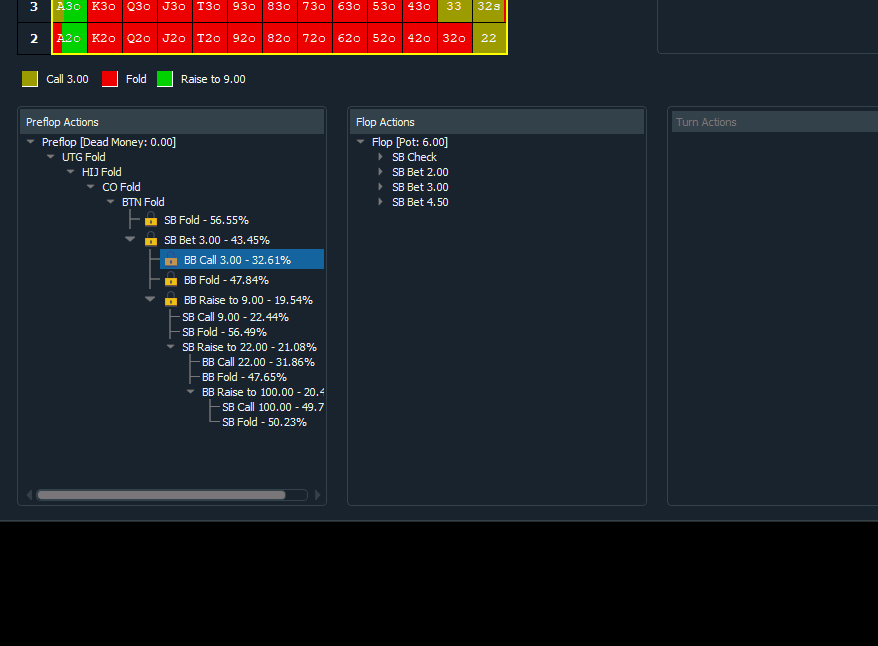Image resolution: width=878 pixels, height=646 pixels.
Task: Select the J2o hand cell
Action: click(174, 39)
